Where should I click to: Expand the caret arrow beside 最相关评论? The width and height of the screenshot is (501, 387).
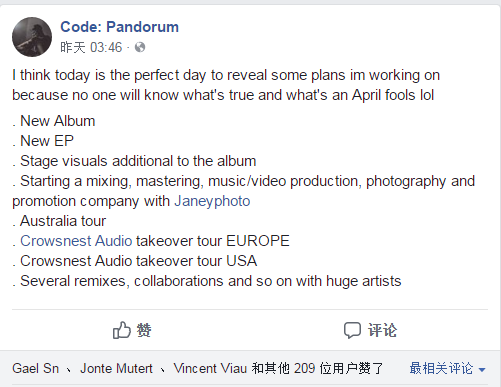coord(481,369)
